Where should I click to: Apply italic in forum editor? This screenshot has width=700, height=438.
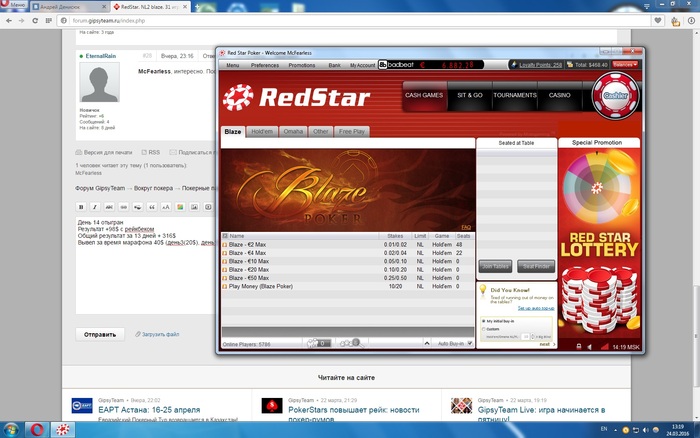[95, 207]
